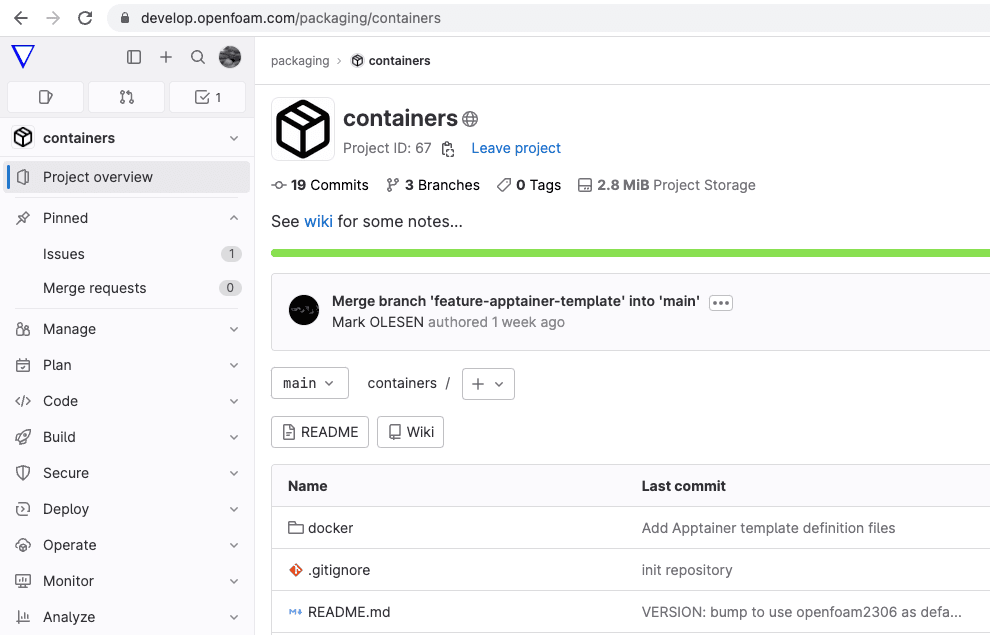The height and width of the screenshot is (635, 990).
Task: Collapse the Pinned section
Action: pos(234,218)
